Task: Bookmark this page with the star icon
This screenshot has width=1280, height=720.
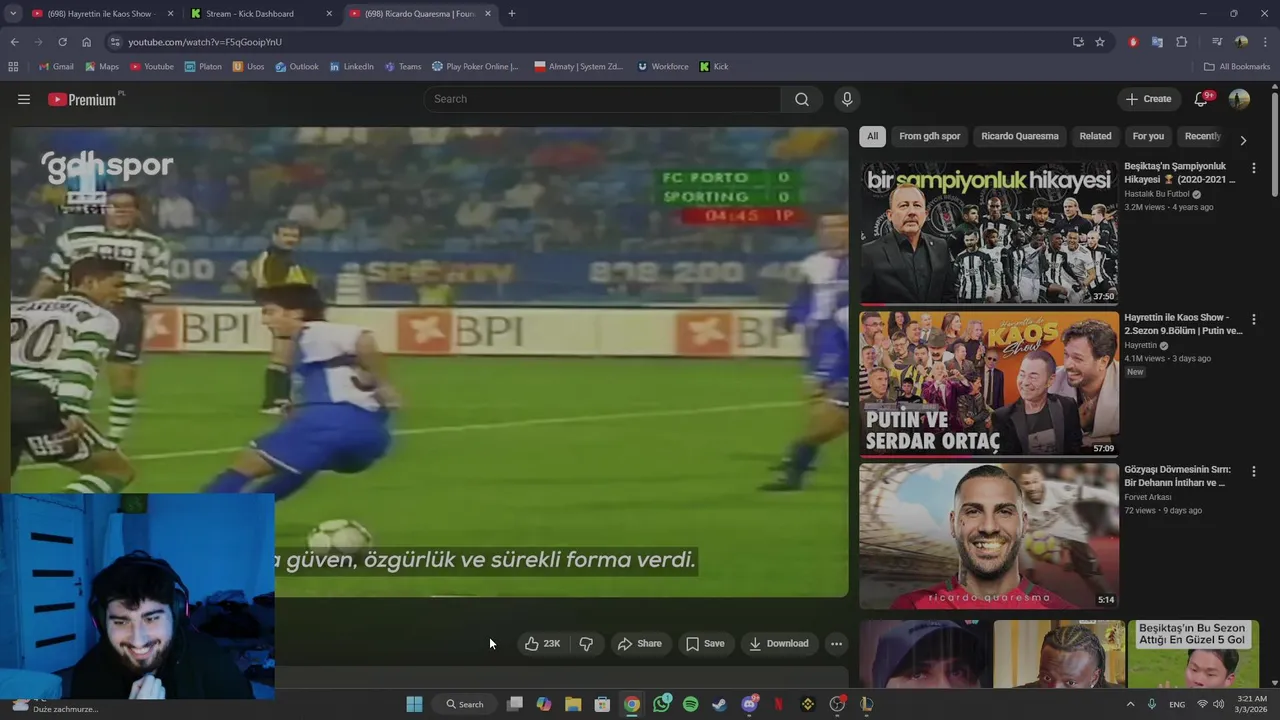Action: [x=1100, y=42]
